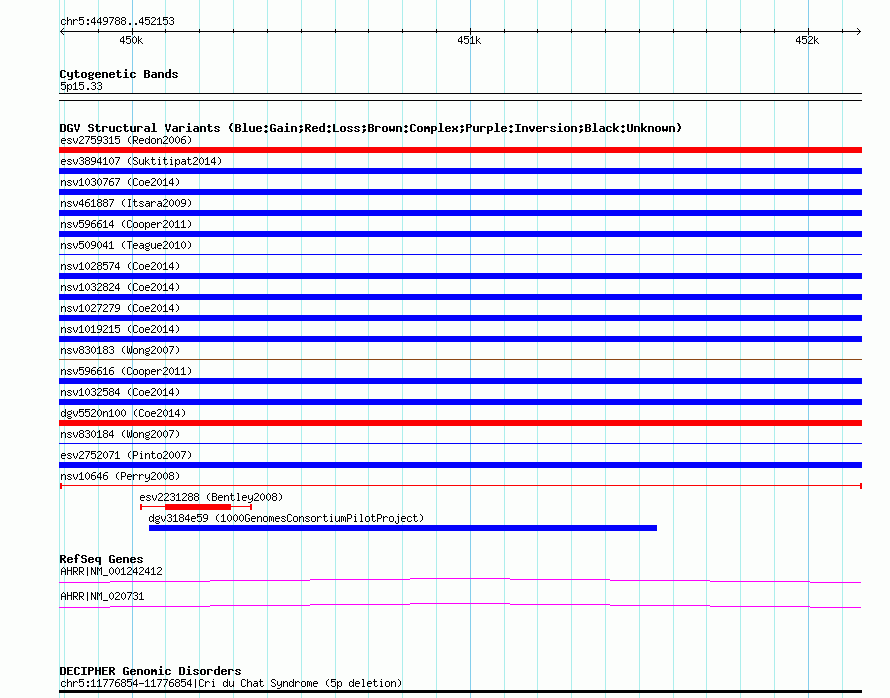Click the cytogenetic band 5p15.33 bar
890x698 pixels.
[x=460, y=97]
